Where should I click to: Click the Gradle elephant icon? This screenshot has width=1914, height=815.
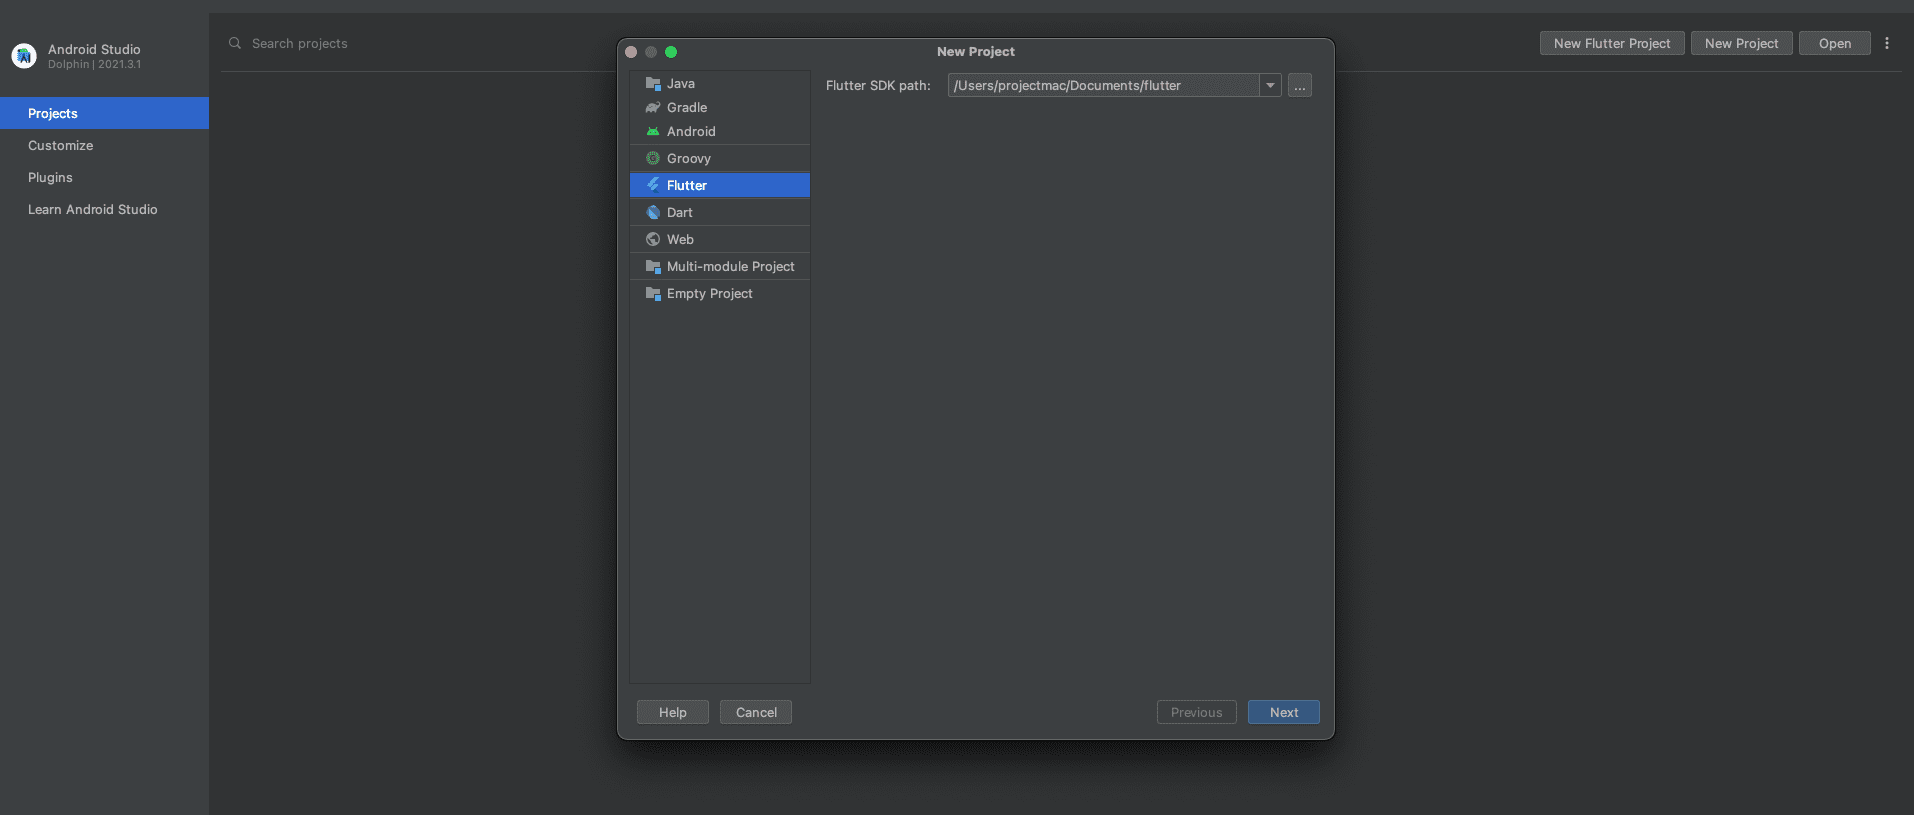pyautogui.click(x=653, y=108)
